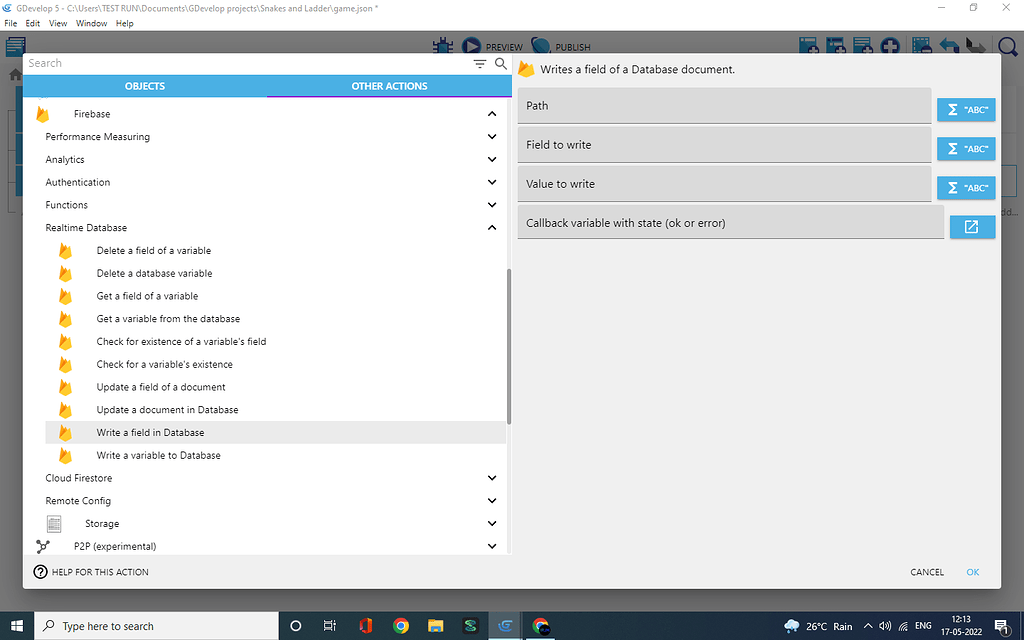This screenshot has width=1024, height=640.
Task: Click into the Path input field
Action: tap(724, 106)
